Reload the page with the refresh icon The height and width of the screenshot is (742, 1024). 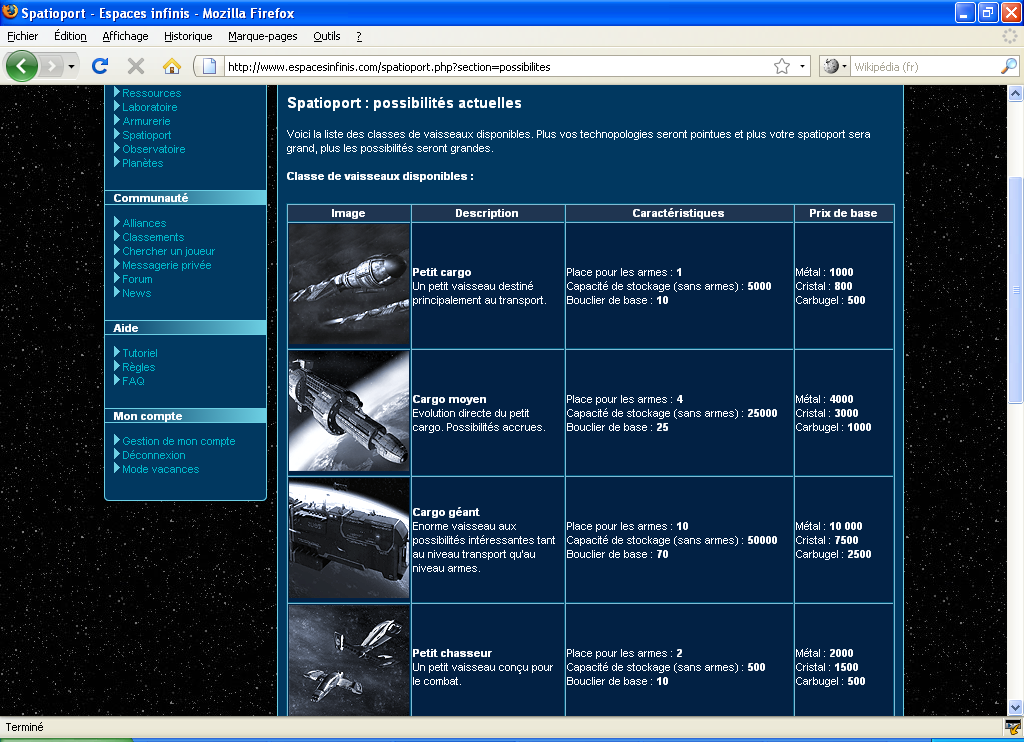point(100,66)
